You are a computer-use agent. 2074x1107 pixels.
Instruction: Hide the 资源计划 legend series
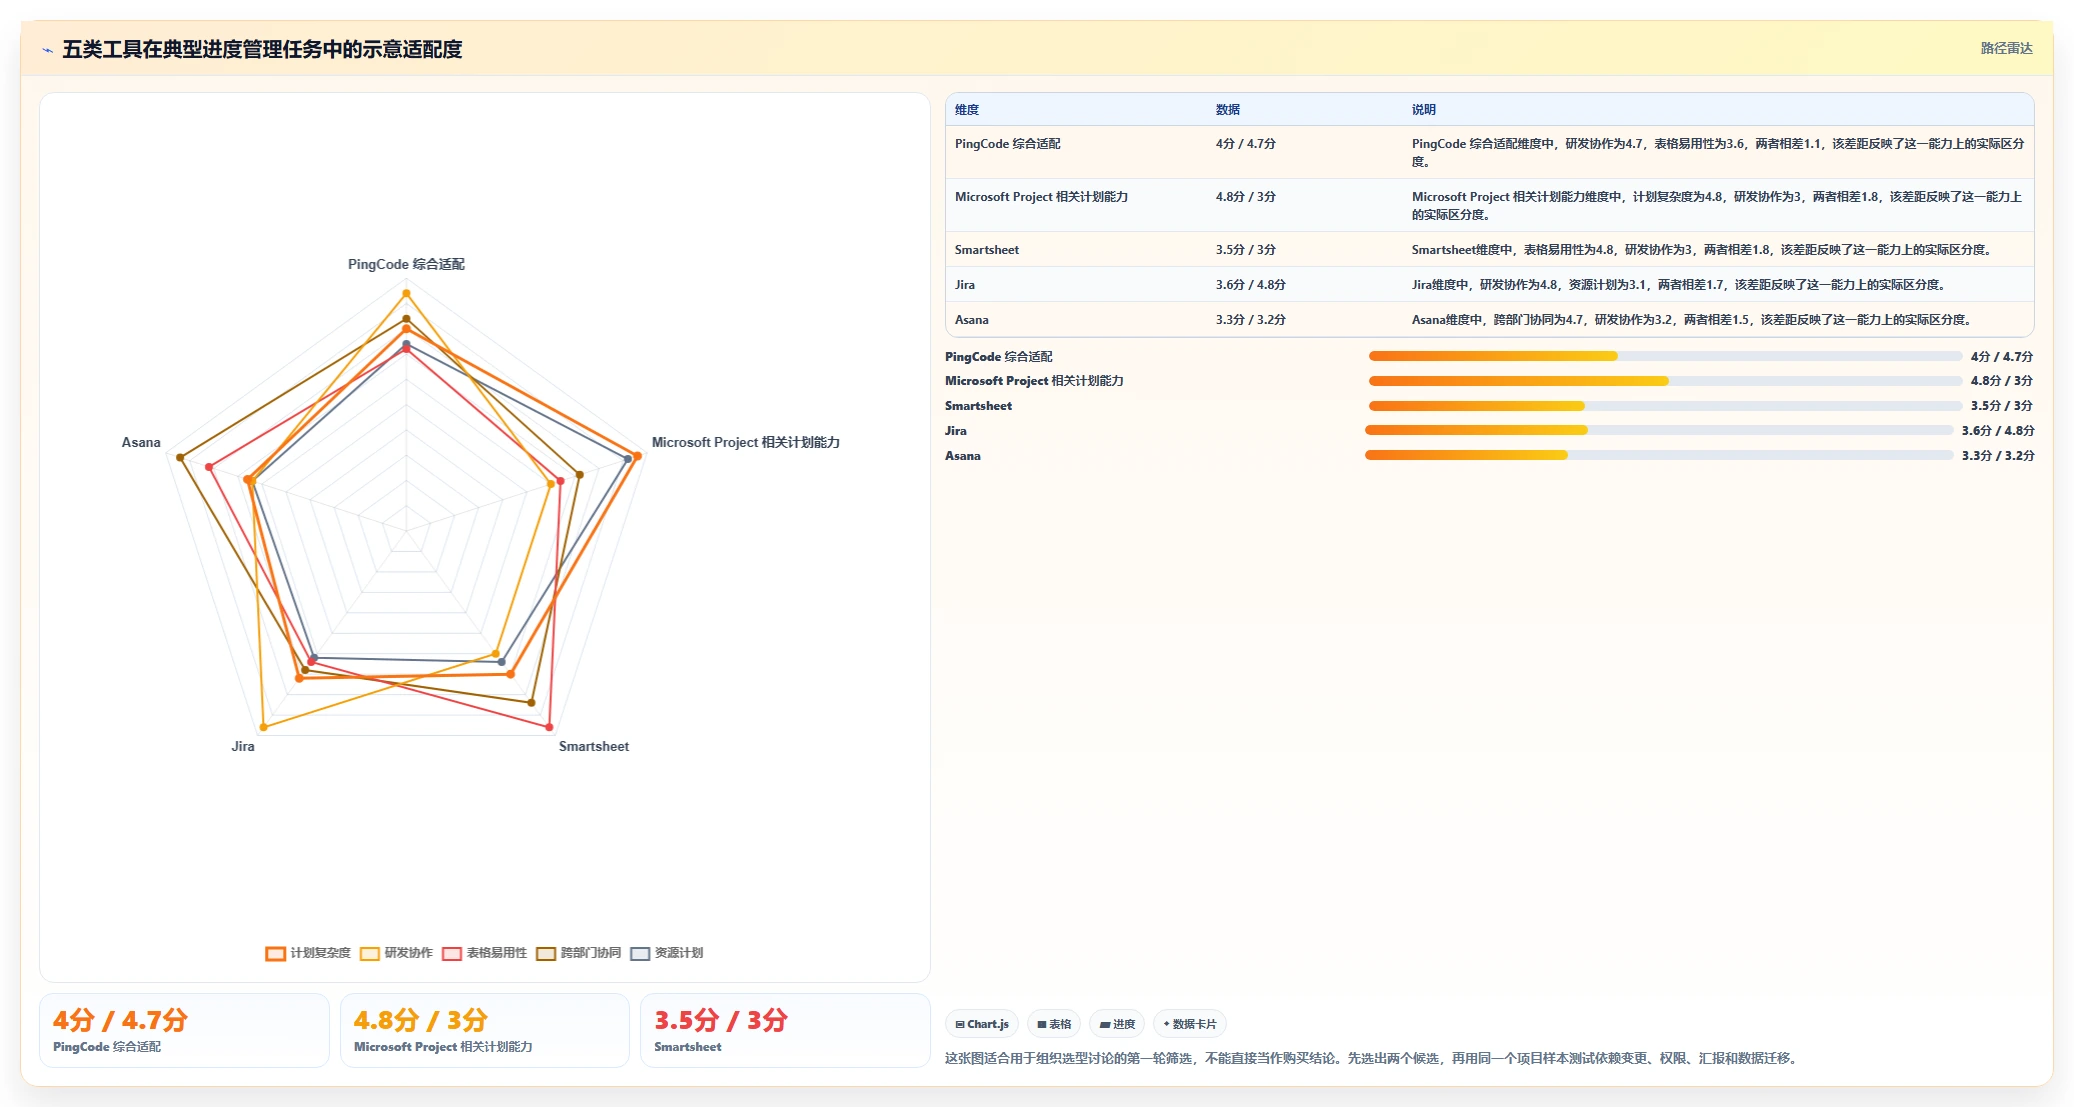(666, 953)
